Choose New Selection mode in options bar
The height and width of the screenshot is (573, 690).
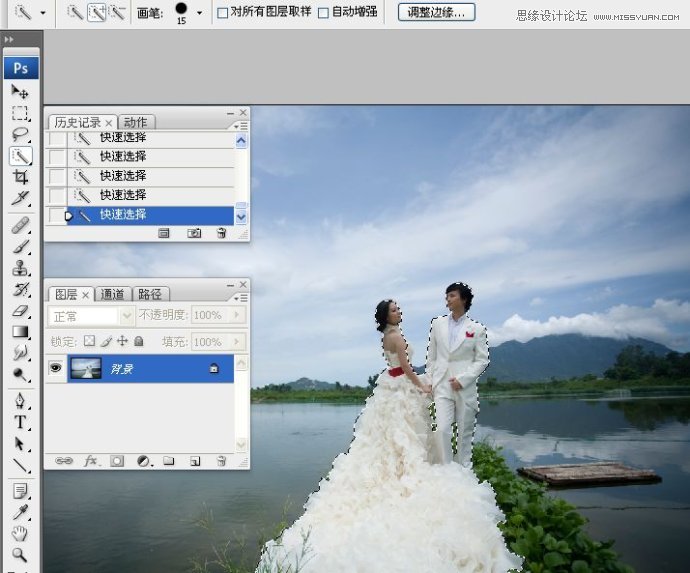[75, 12]
